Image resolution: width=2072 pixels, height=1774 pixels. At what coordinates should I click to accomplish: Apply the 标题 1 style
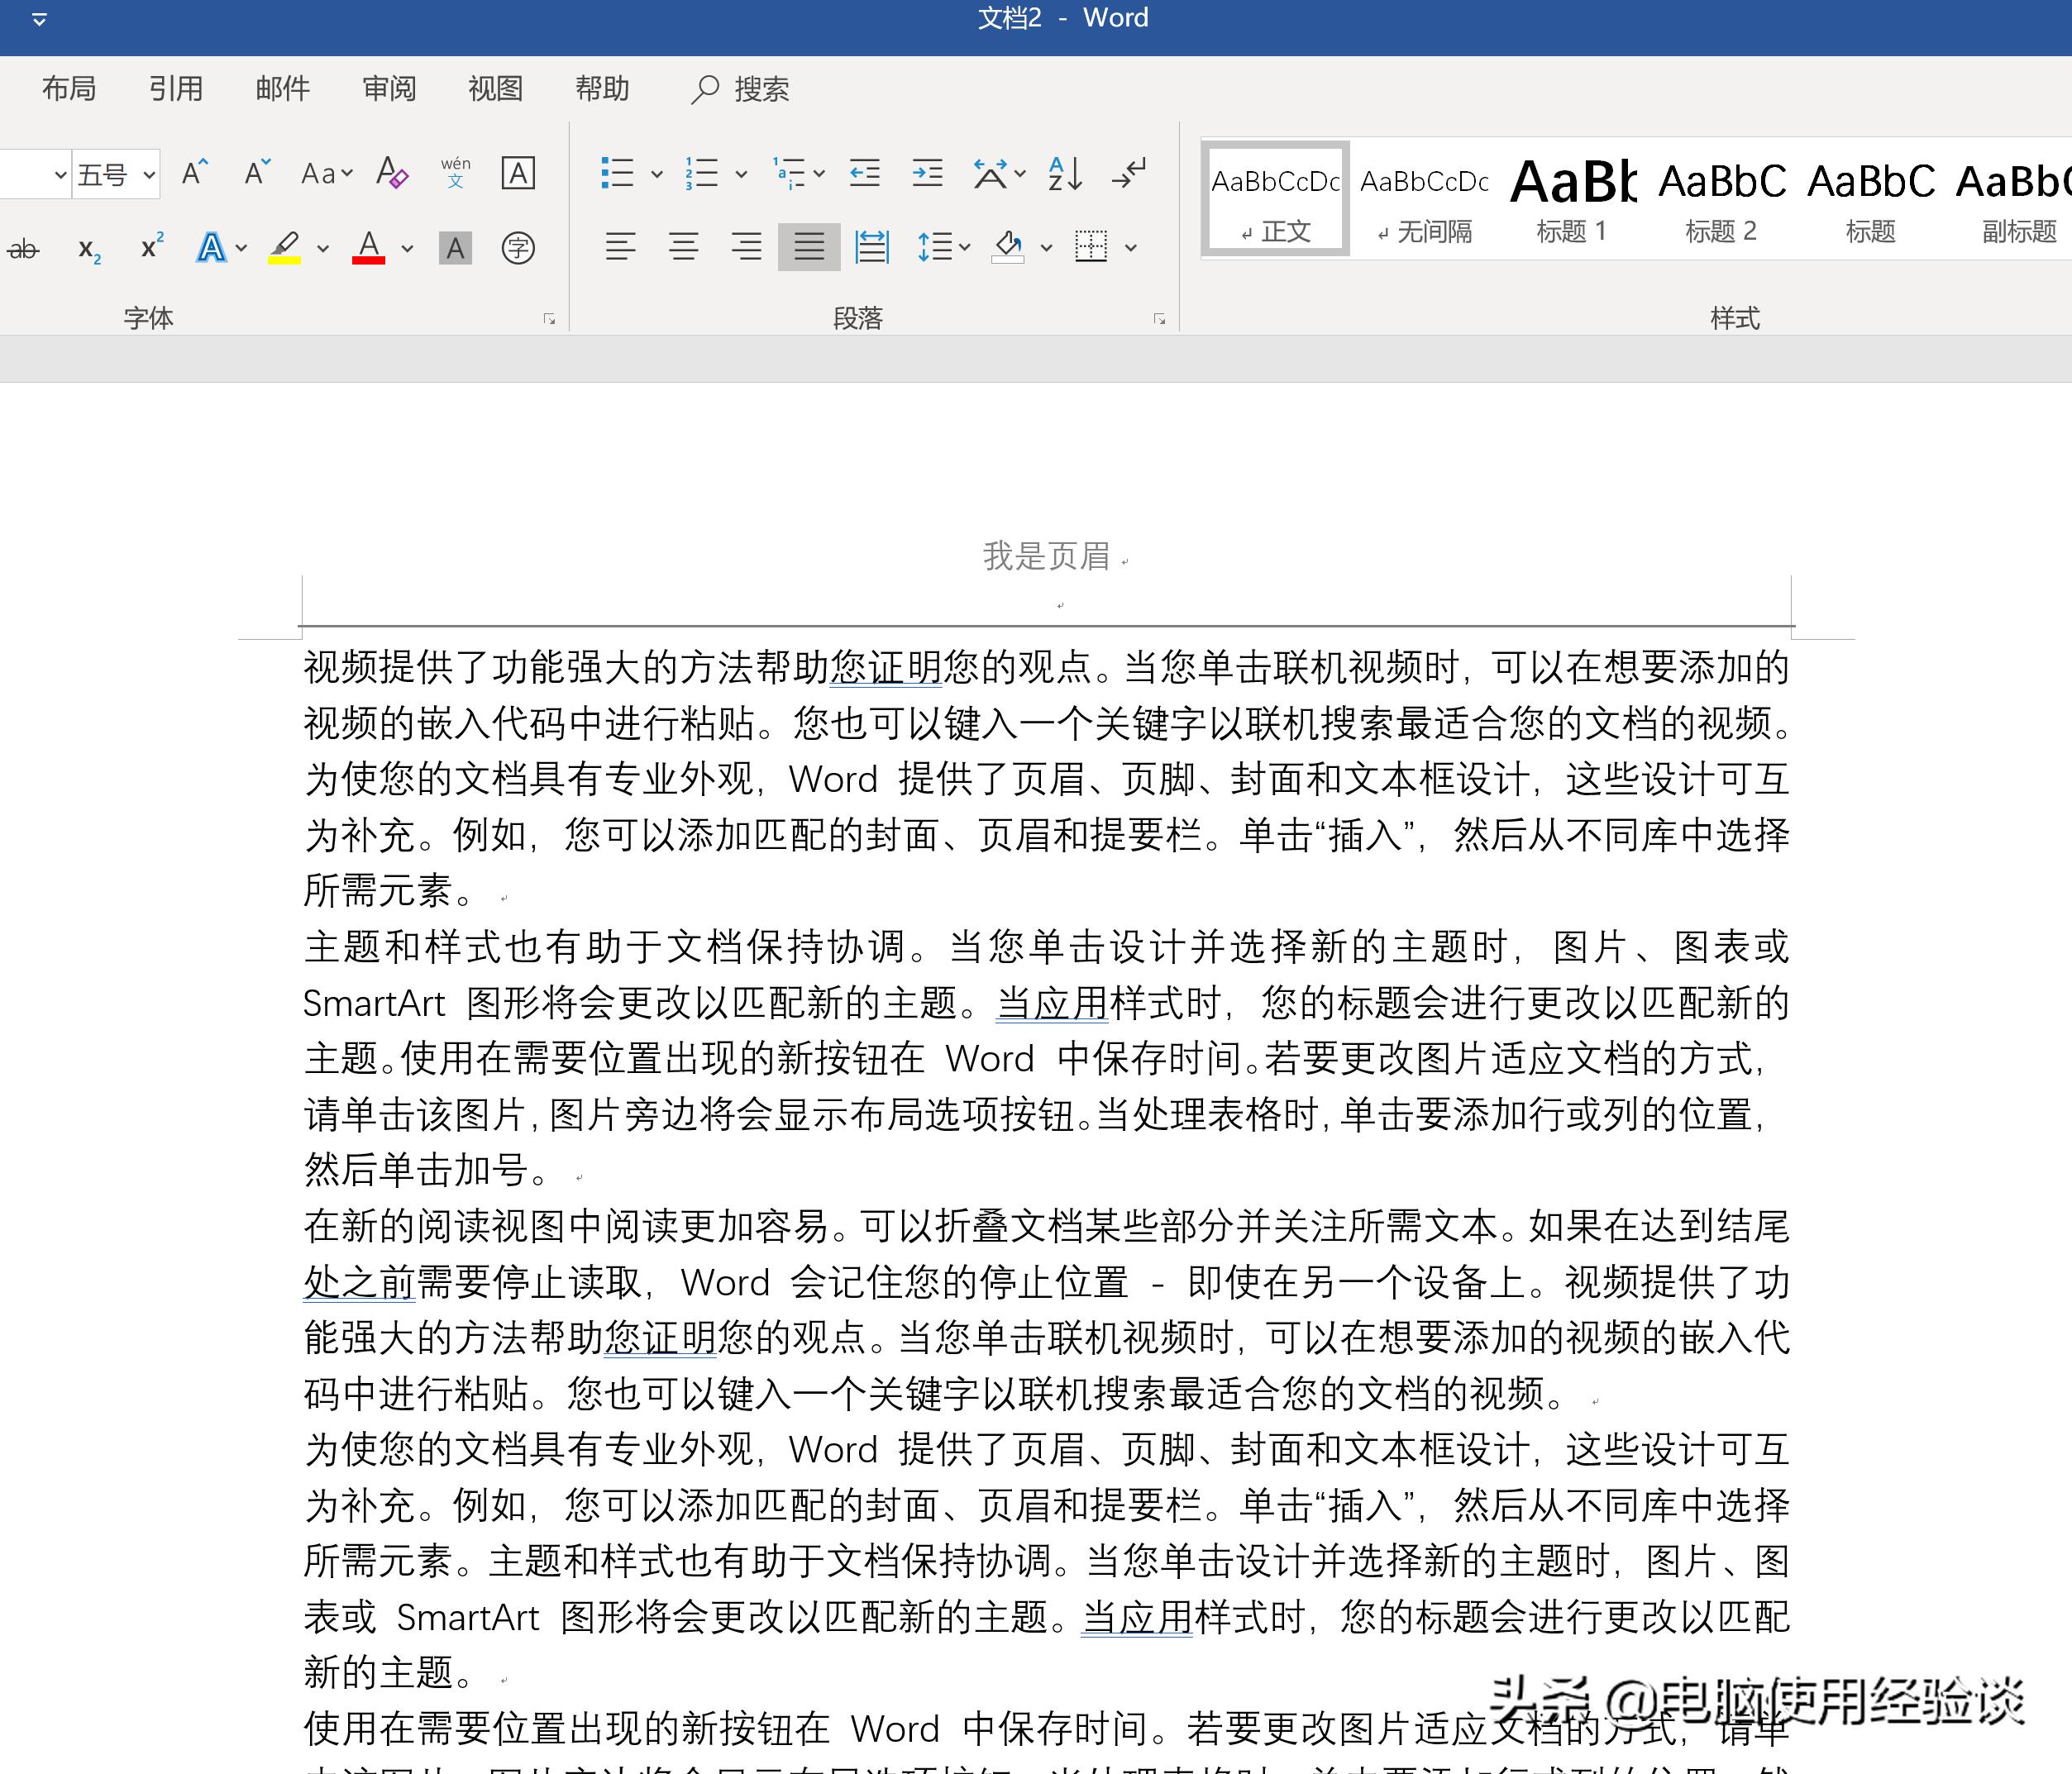(x=1572, y=197)
